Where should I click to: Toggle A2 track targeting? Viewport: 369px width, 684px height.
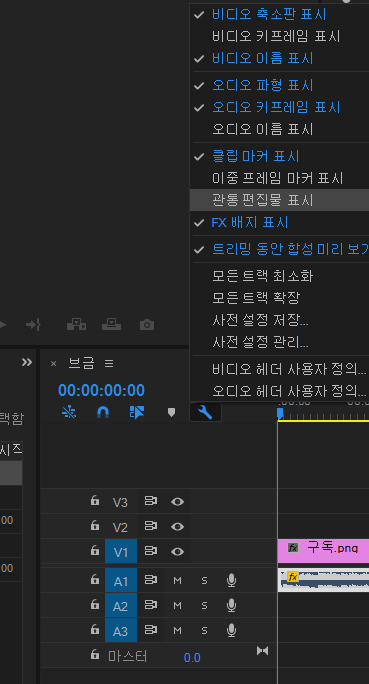click(121, 605)
